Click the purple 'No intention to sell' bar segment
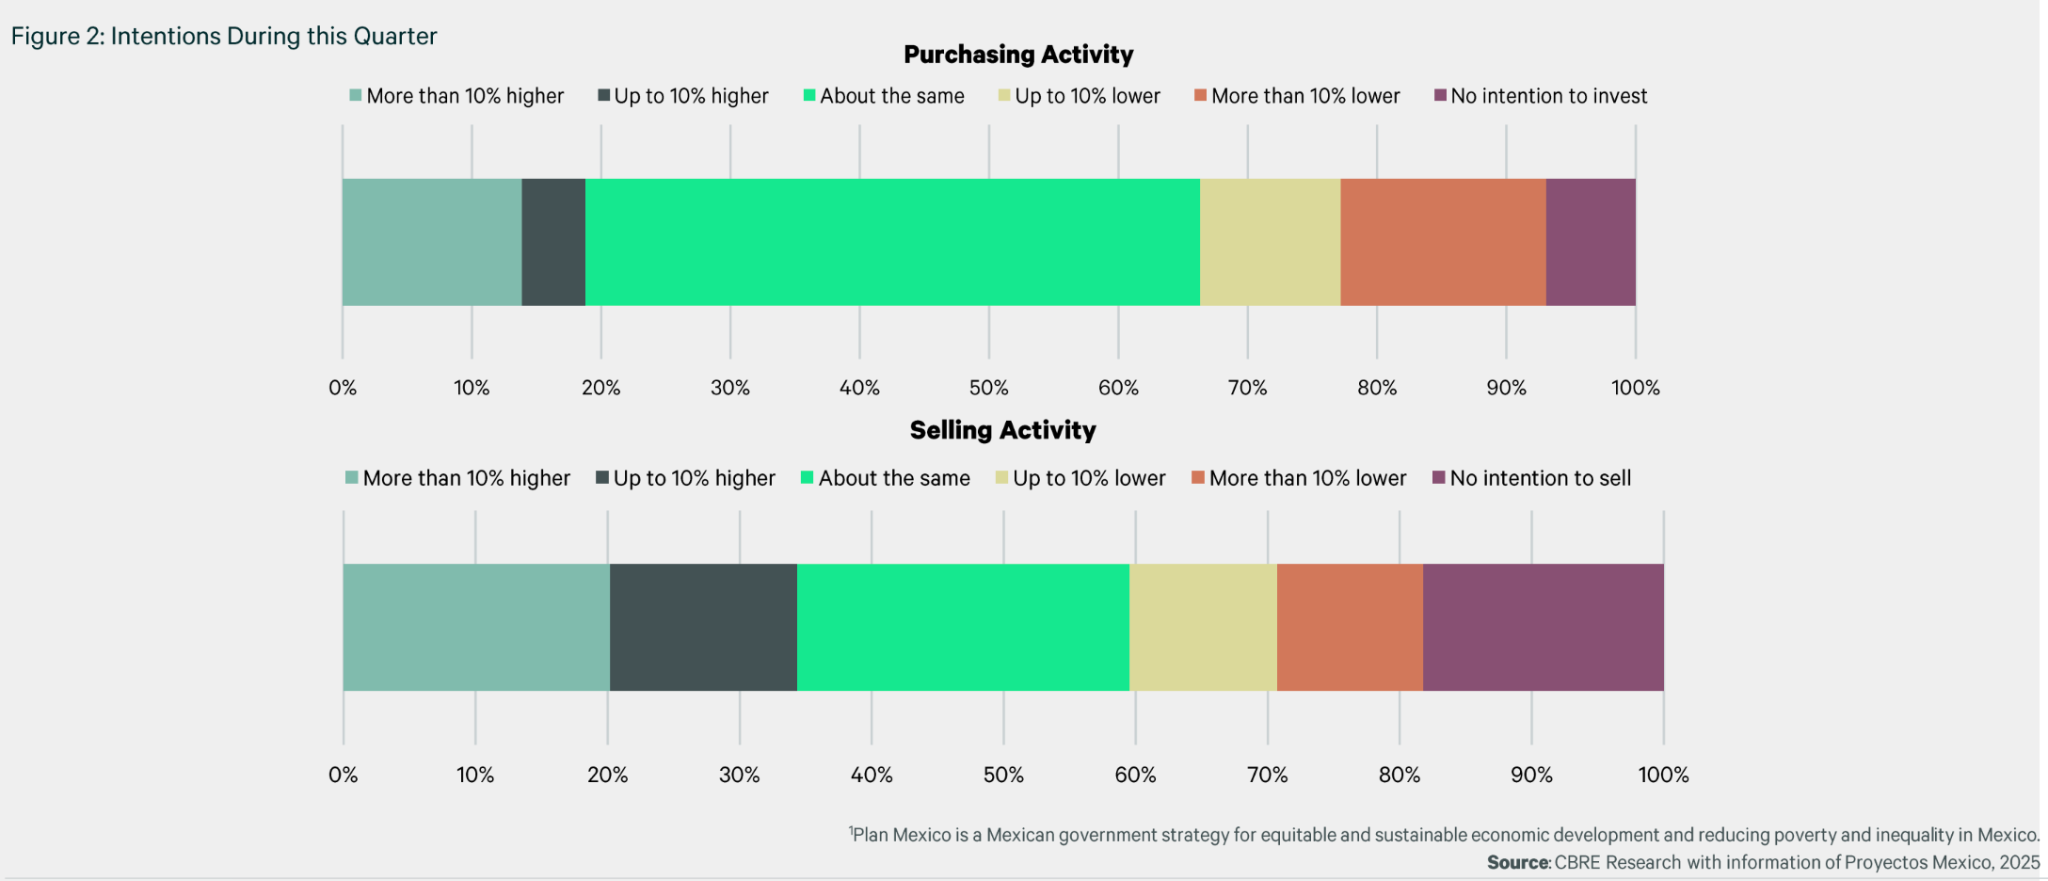This screenshot has width=2048, height=881. [x=1543, y=627]
